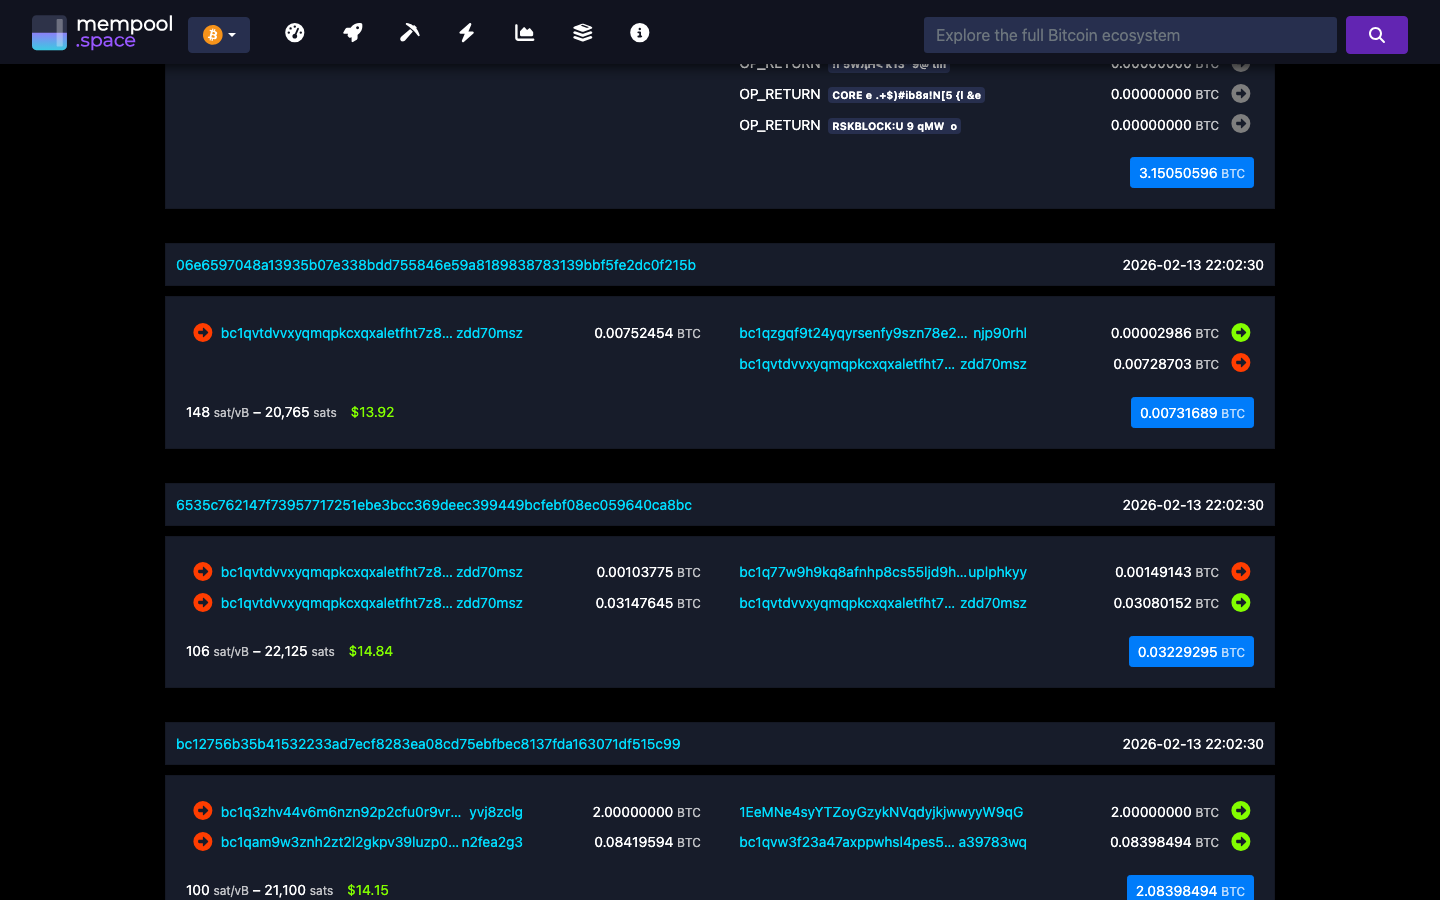Image resolution: width=1440 pixels, height=900 pixels.
Task: Open the blocks layers icon in navbar
Action: (581, 32)
